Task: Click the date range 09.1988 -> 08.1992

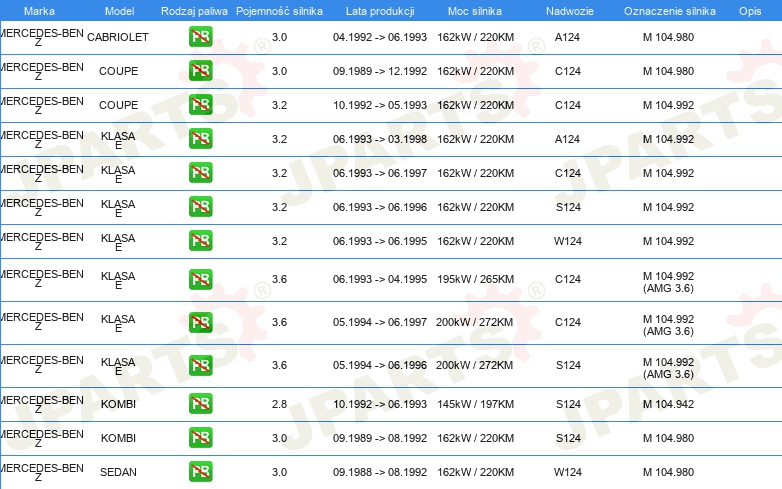Action: pos(380,472)
